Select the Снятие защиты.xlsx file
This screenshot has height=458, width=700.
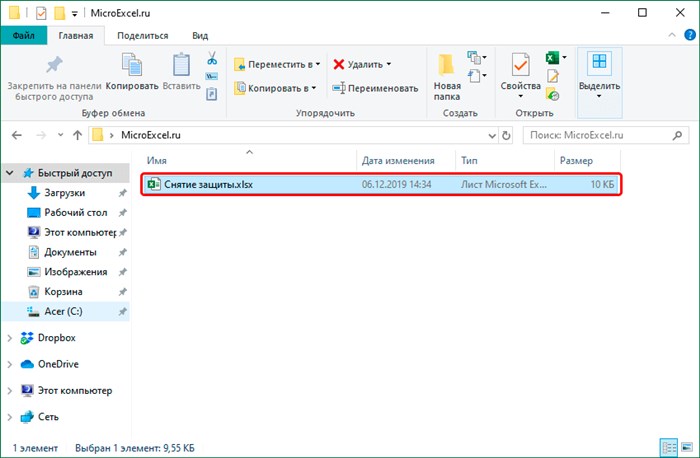pos(381,184)
